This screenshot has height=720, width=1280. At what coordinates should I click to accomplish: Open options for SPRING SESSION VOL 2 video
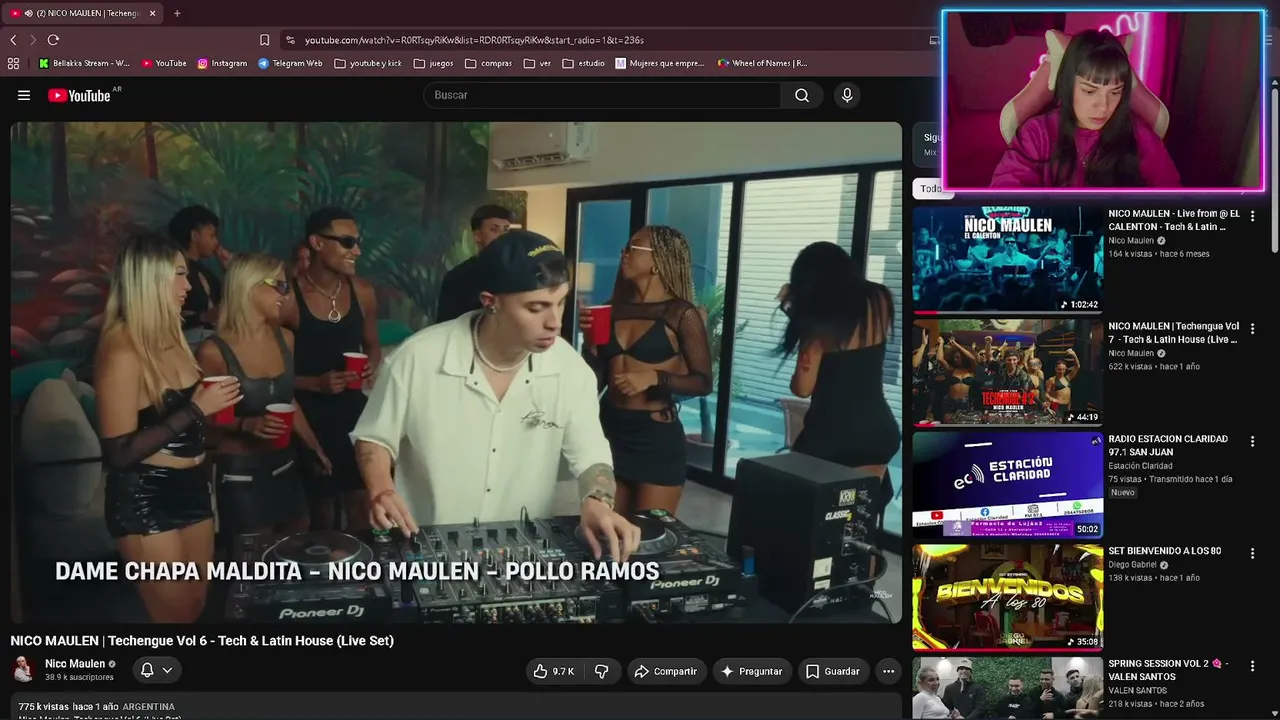(x=1252, y=666)
